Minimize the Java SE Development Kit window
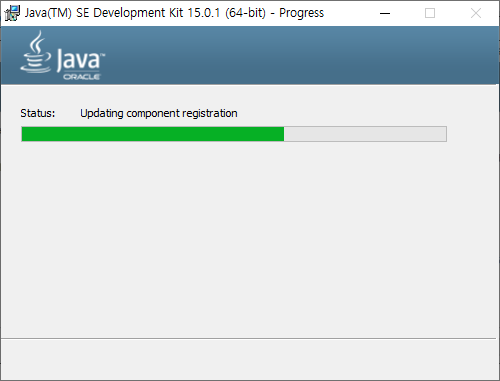500x381 pixels. coord(385,13)
